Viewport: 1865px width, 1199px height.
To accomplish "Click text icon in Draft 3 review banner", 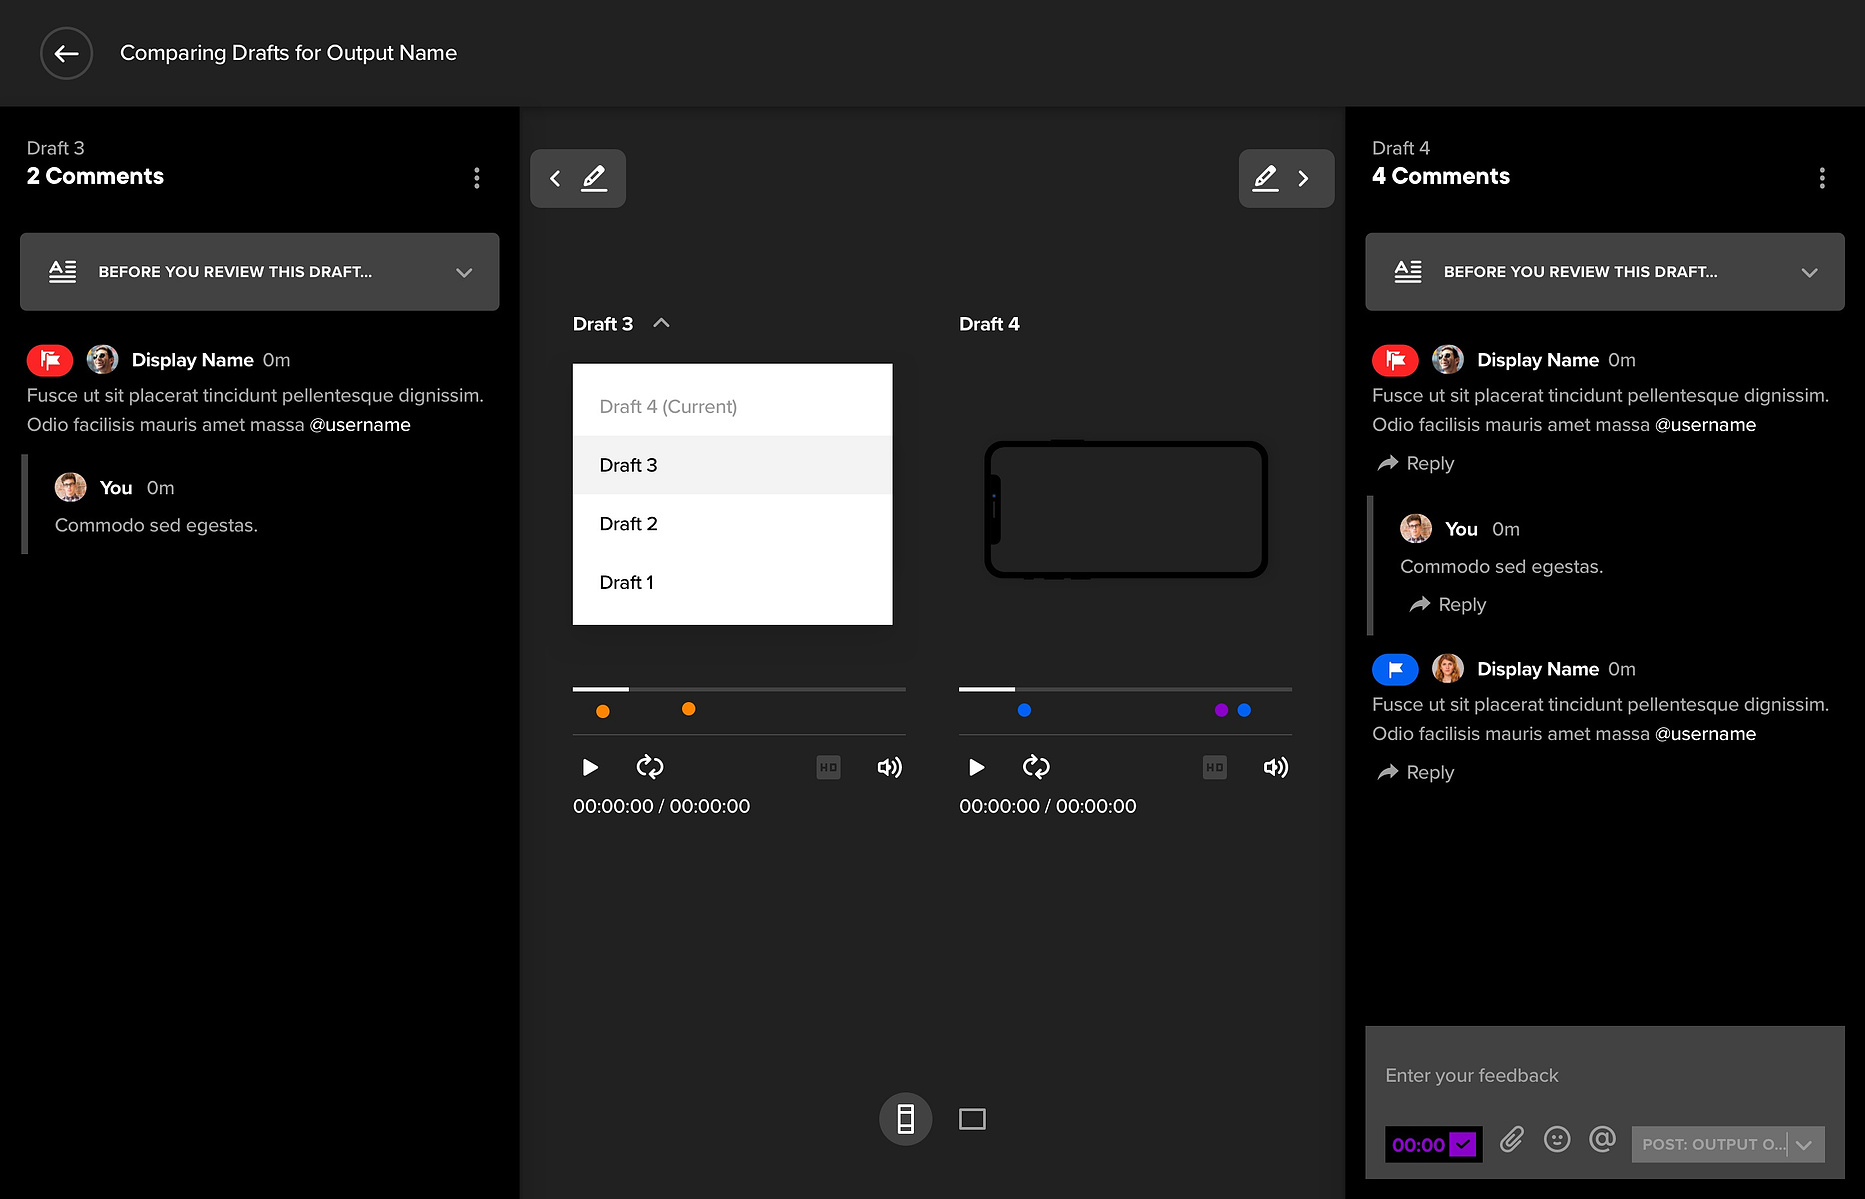I will (x=62, y=272).
